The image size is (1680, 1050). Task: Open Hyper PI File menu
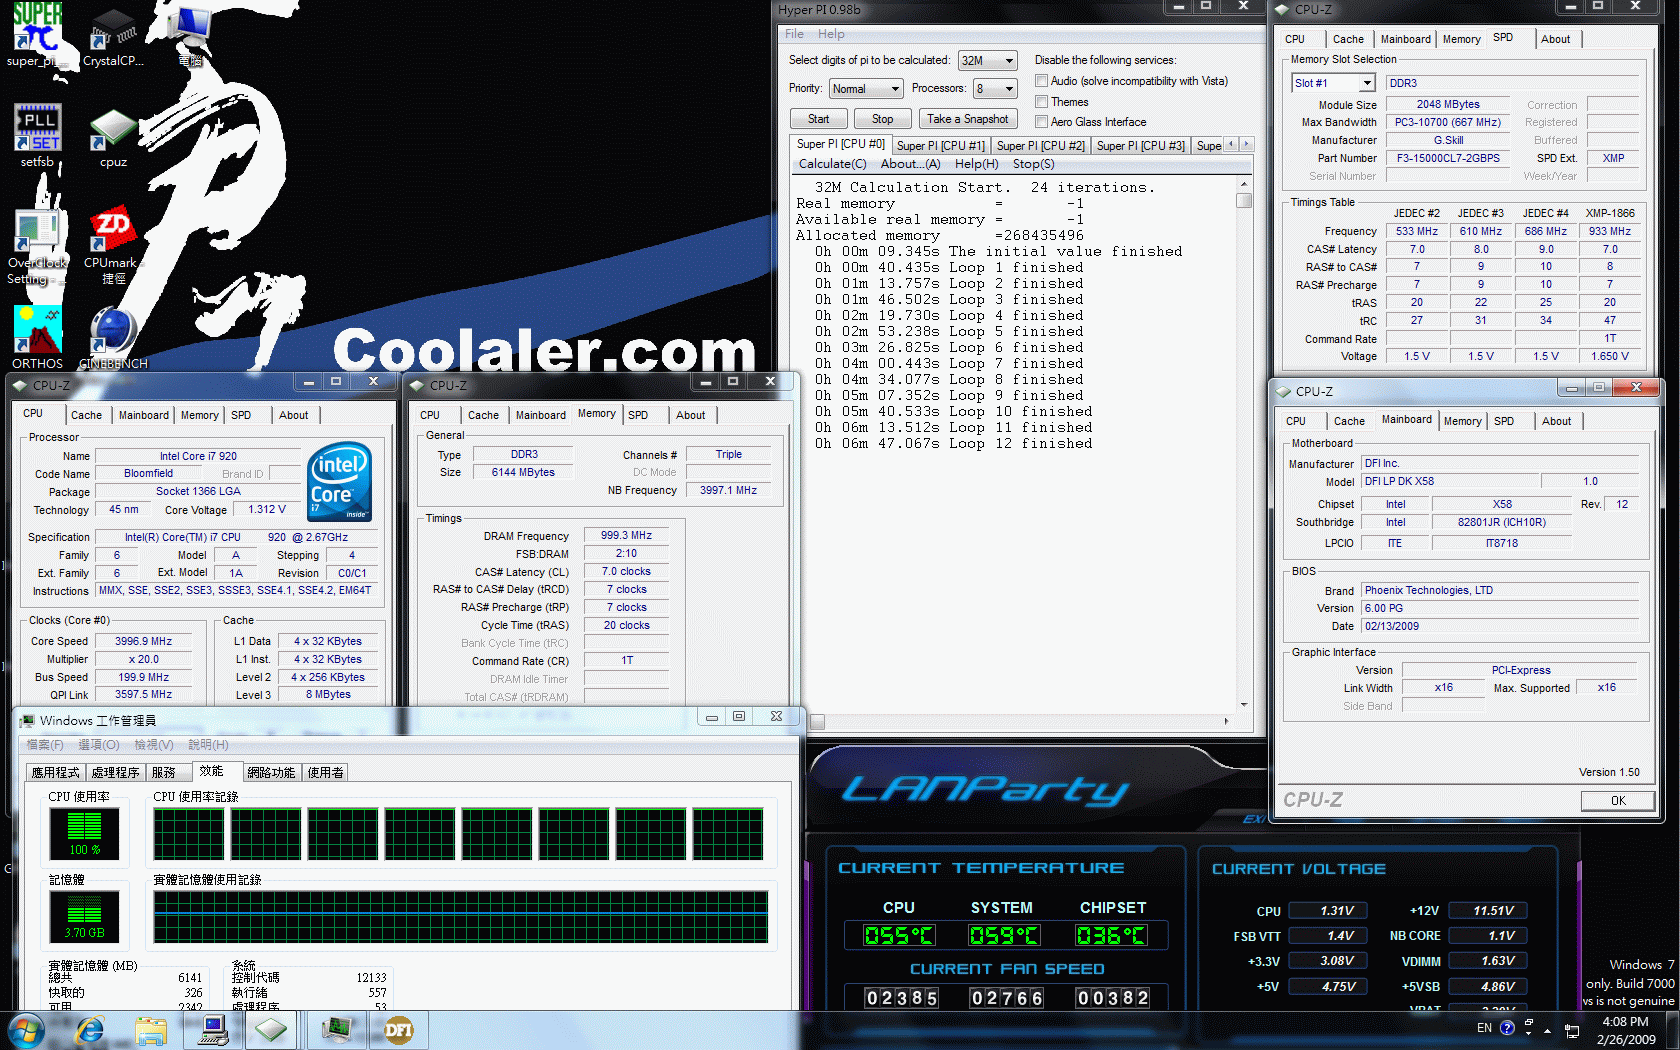point(794,34)
